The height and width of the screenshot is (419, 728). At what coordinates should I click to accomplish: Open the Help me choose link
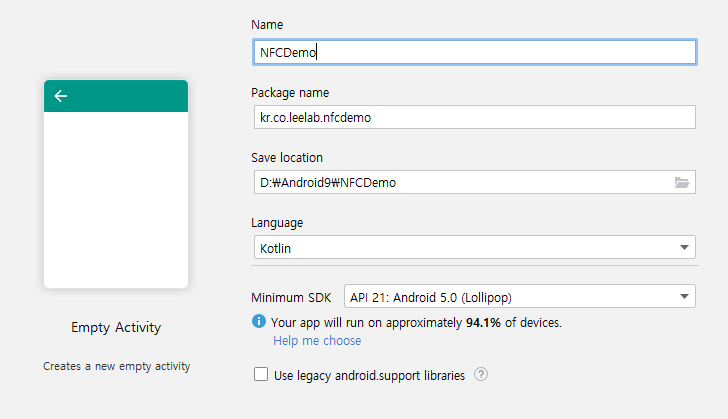coord(317,341)
